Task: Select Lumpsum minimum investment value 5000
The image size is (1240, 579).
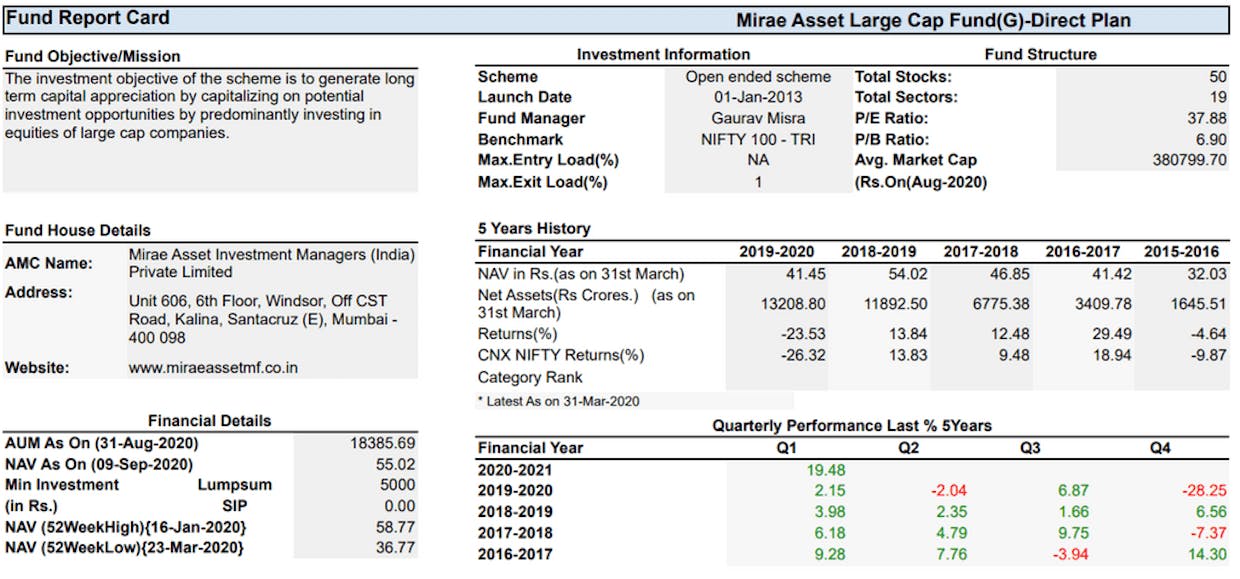Action: 397,485
